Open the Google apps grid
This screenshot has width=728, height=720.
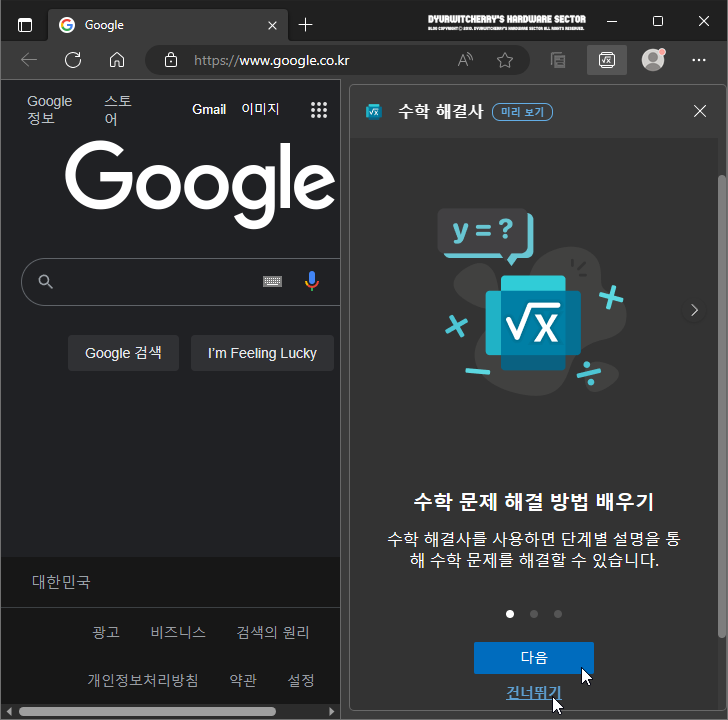coord(319,110)
